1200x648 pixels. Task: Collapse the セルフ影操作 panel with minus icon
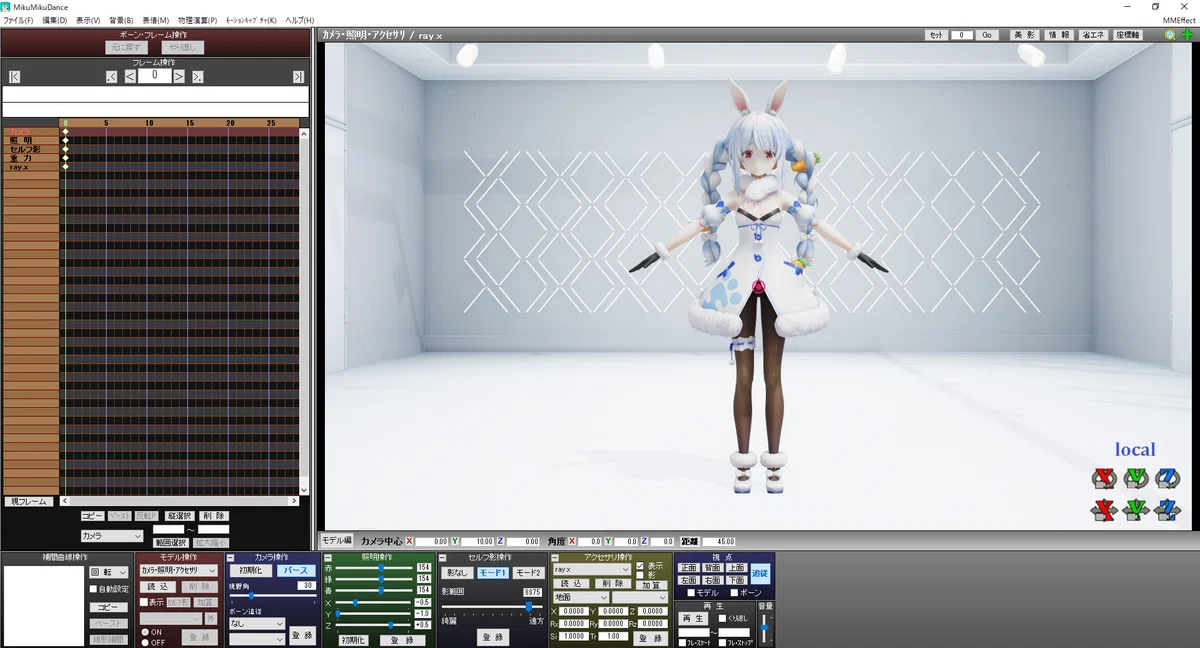(442, 557)
